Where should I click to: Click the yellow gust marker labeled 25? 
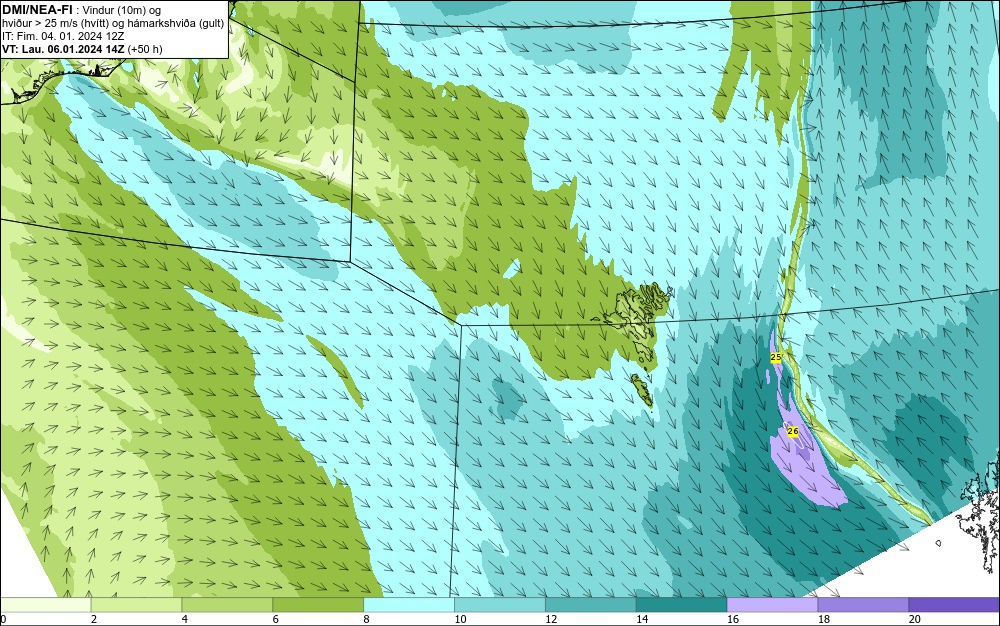click(776, 358)
